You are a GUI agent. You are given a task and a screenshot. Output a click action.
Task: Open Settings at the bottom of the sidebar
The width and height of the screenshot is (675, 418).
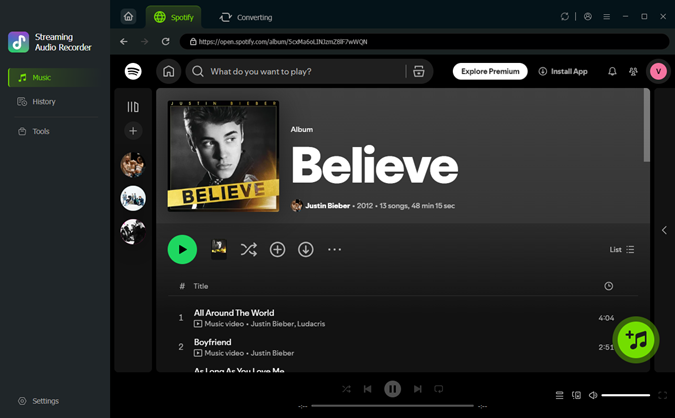tap(39, 401)
